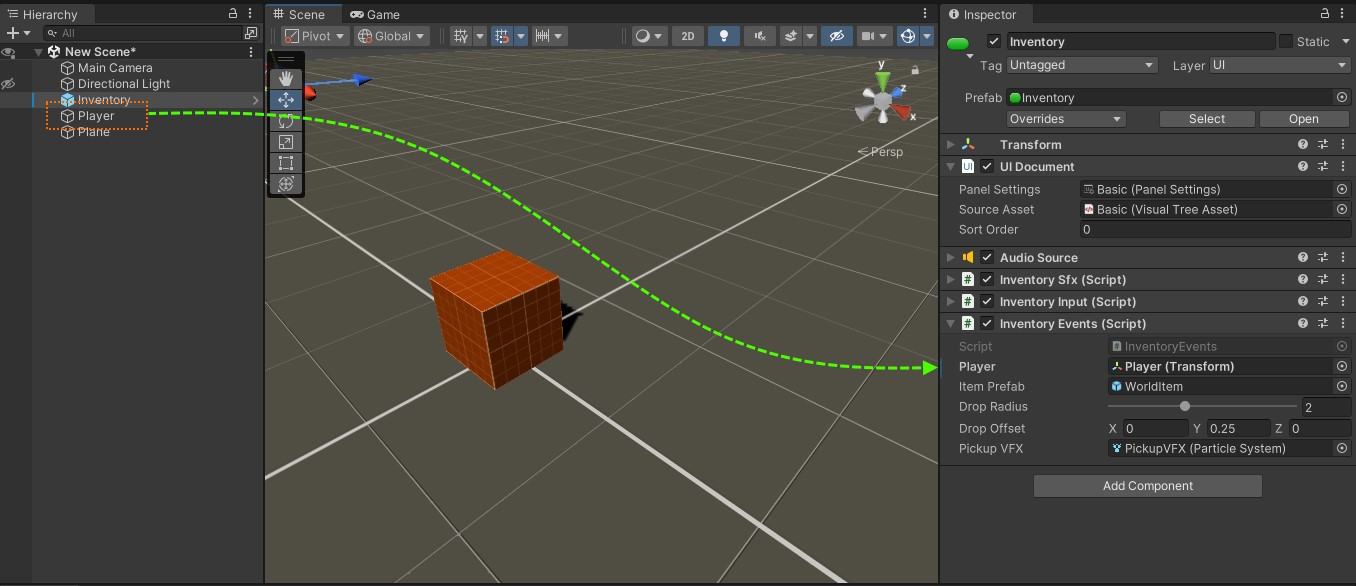
Task: Open Audio Source component kebab menu
Action: click(1342, 258)
